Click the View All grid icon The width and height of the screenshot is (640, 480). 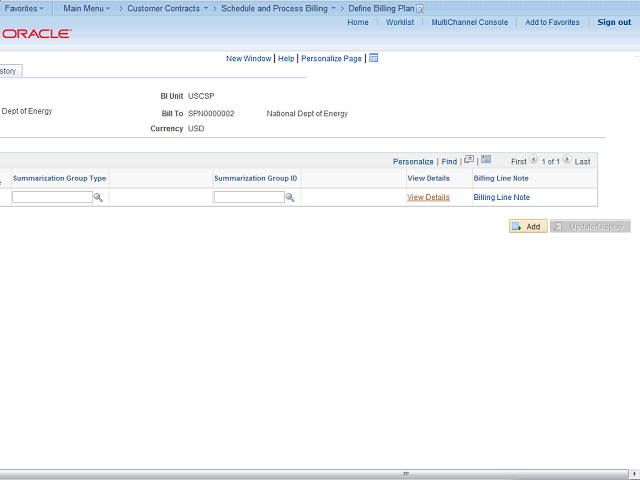469,159
